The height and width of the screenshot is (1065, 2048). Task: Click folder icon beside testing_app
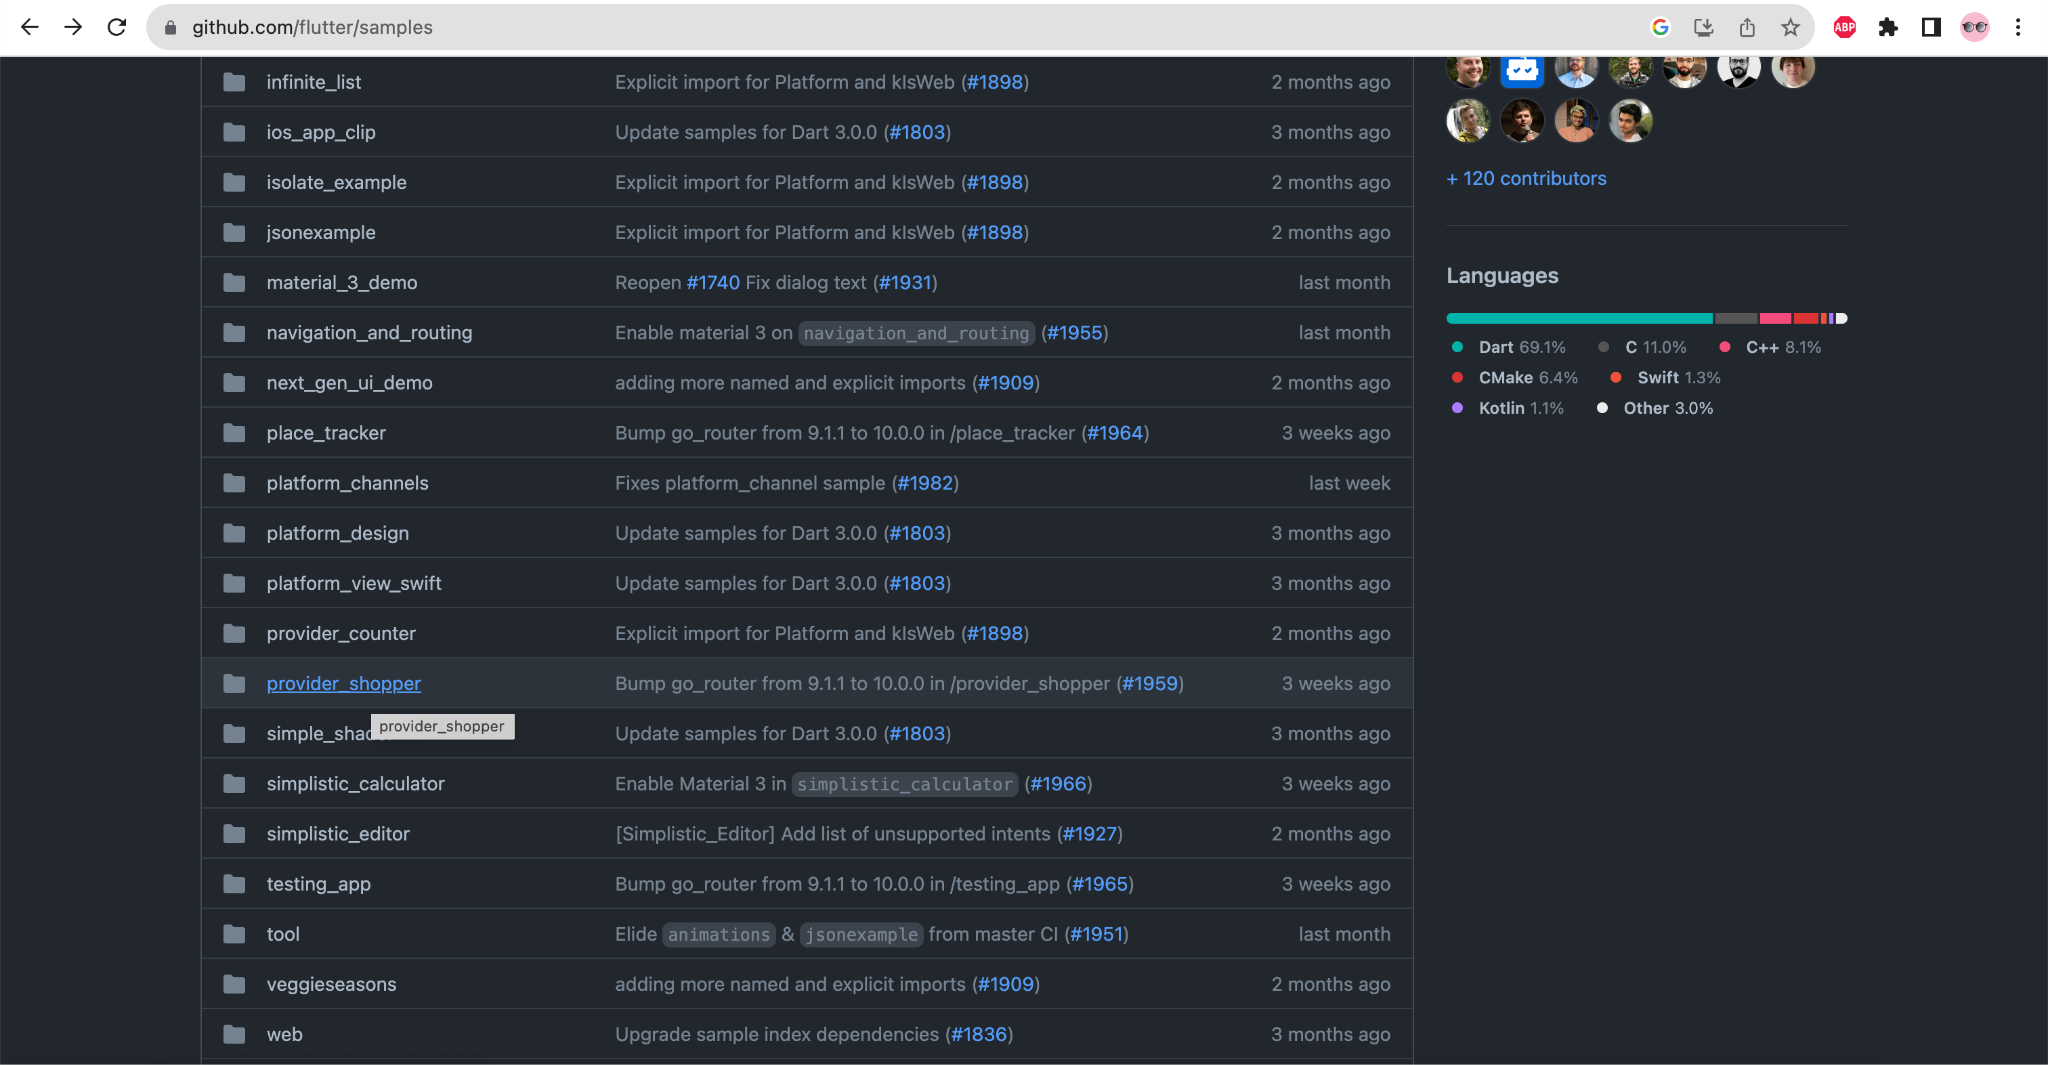[x=234, y=883]
